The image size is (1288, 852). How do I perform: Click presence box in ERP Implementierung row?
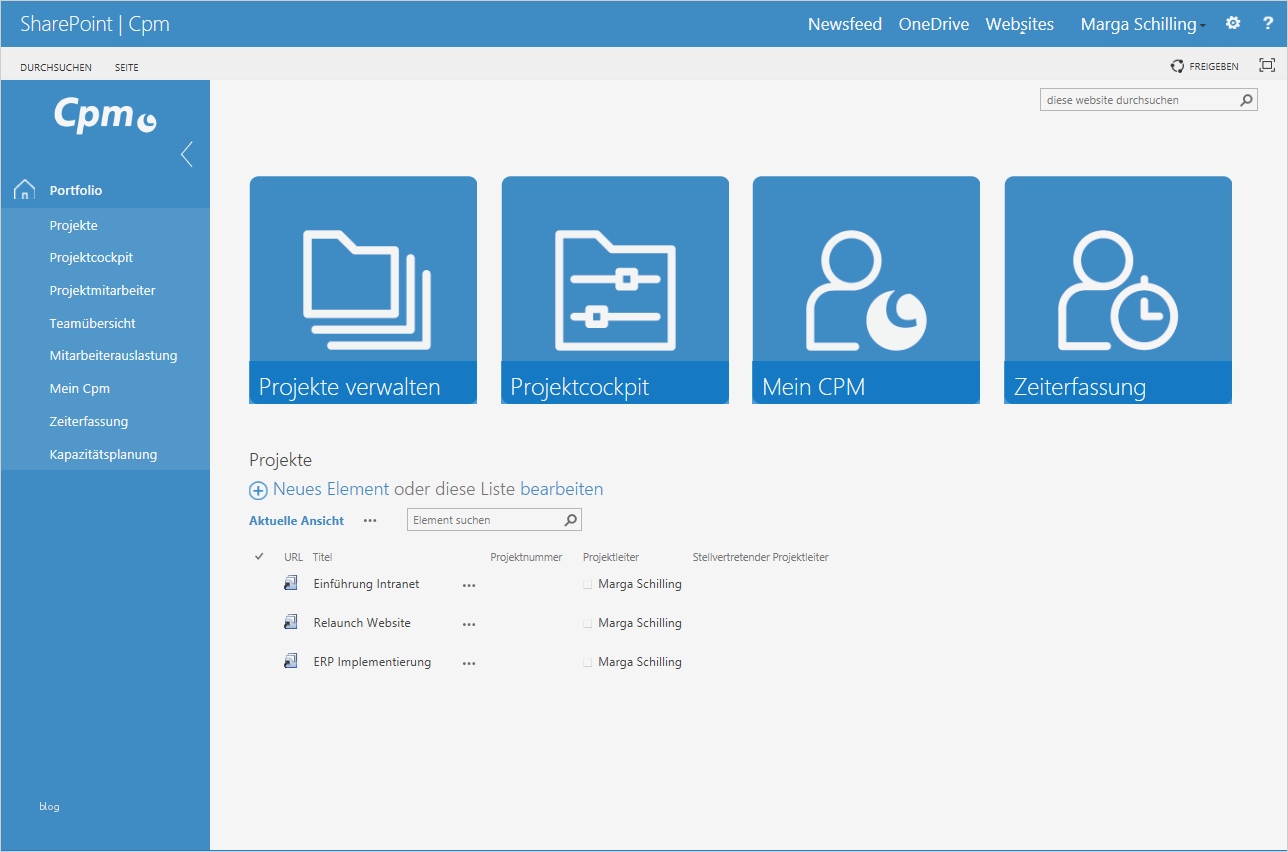click(x=588, y=662)
